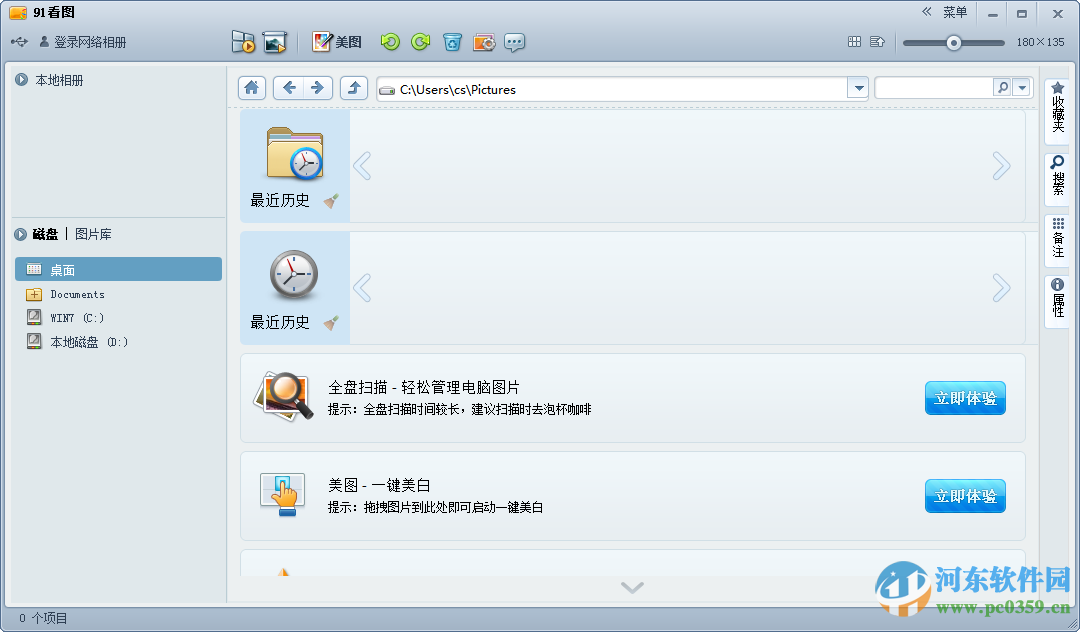Click the clock 最近历史 icon
The height and width of the screenshot is (632, 1080).
click(294, 274)
